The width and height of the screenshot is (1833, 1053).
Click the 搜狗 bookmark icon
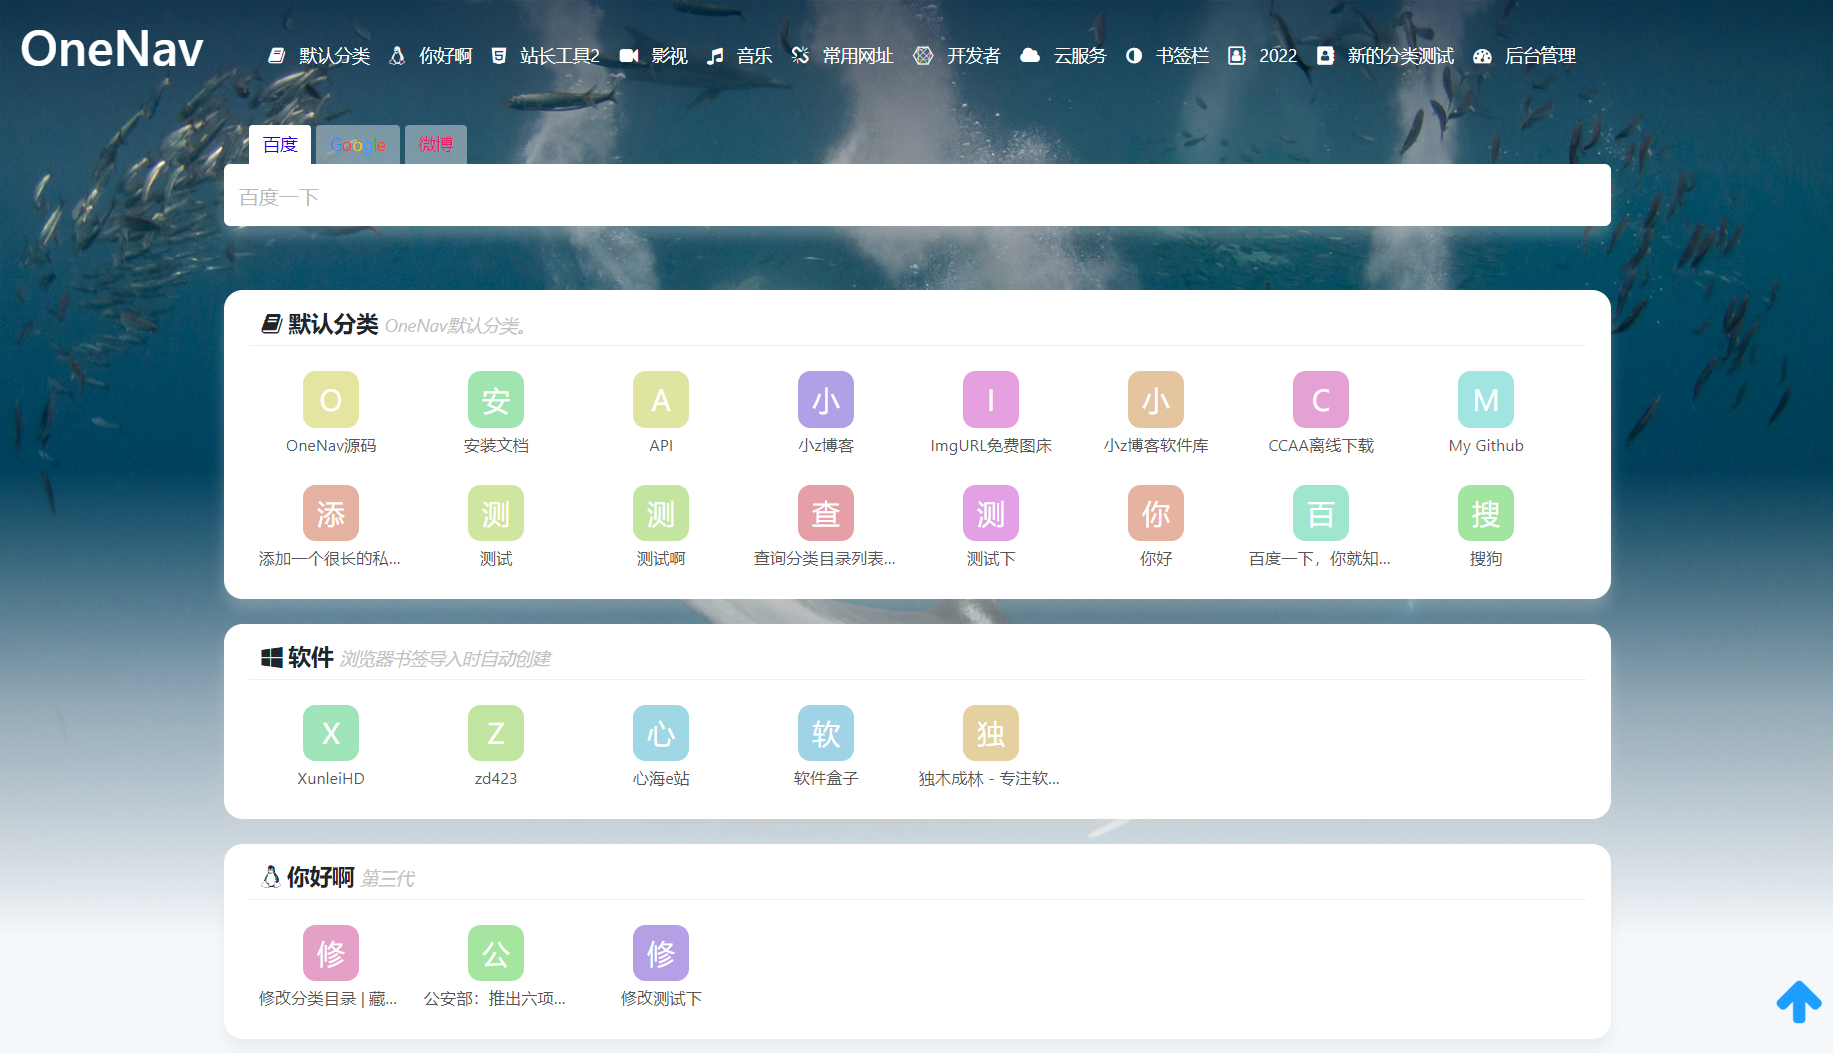pos(1485,513)
